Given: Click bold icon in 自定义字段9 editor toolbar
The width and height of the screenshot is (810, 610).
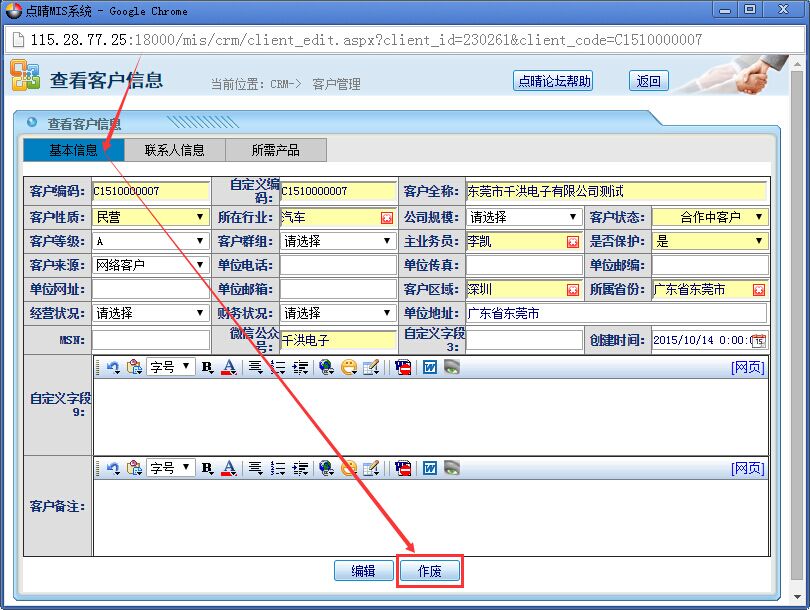Looking at the screenshot, I should coord(208,367).
